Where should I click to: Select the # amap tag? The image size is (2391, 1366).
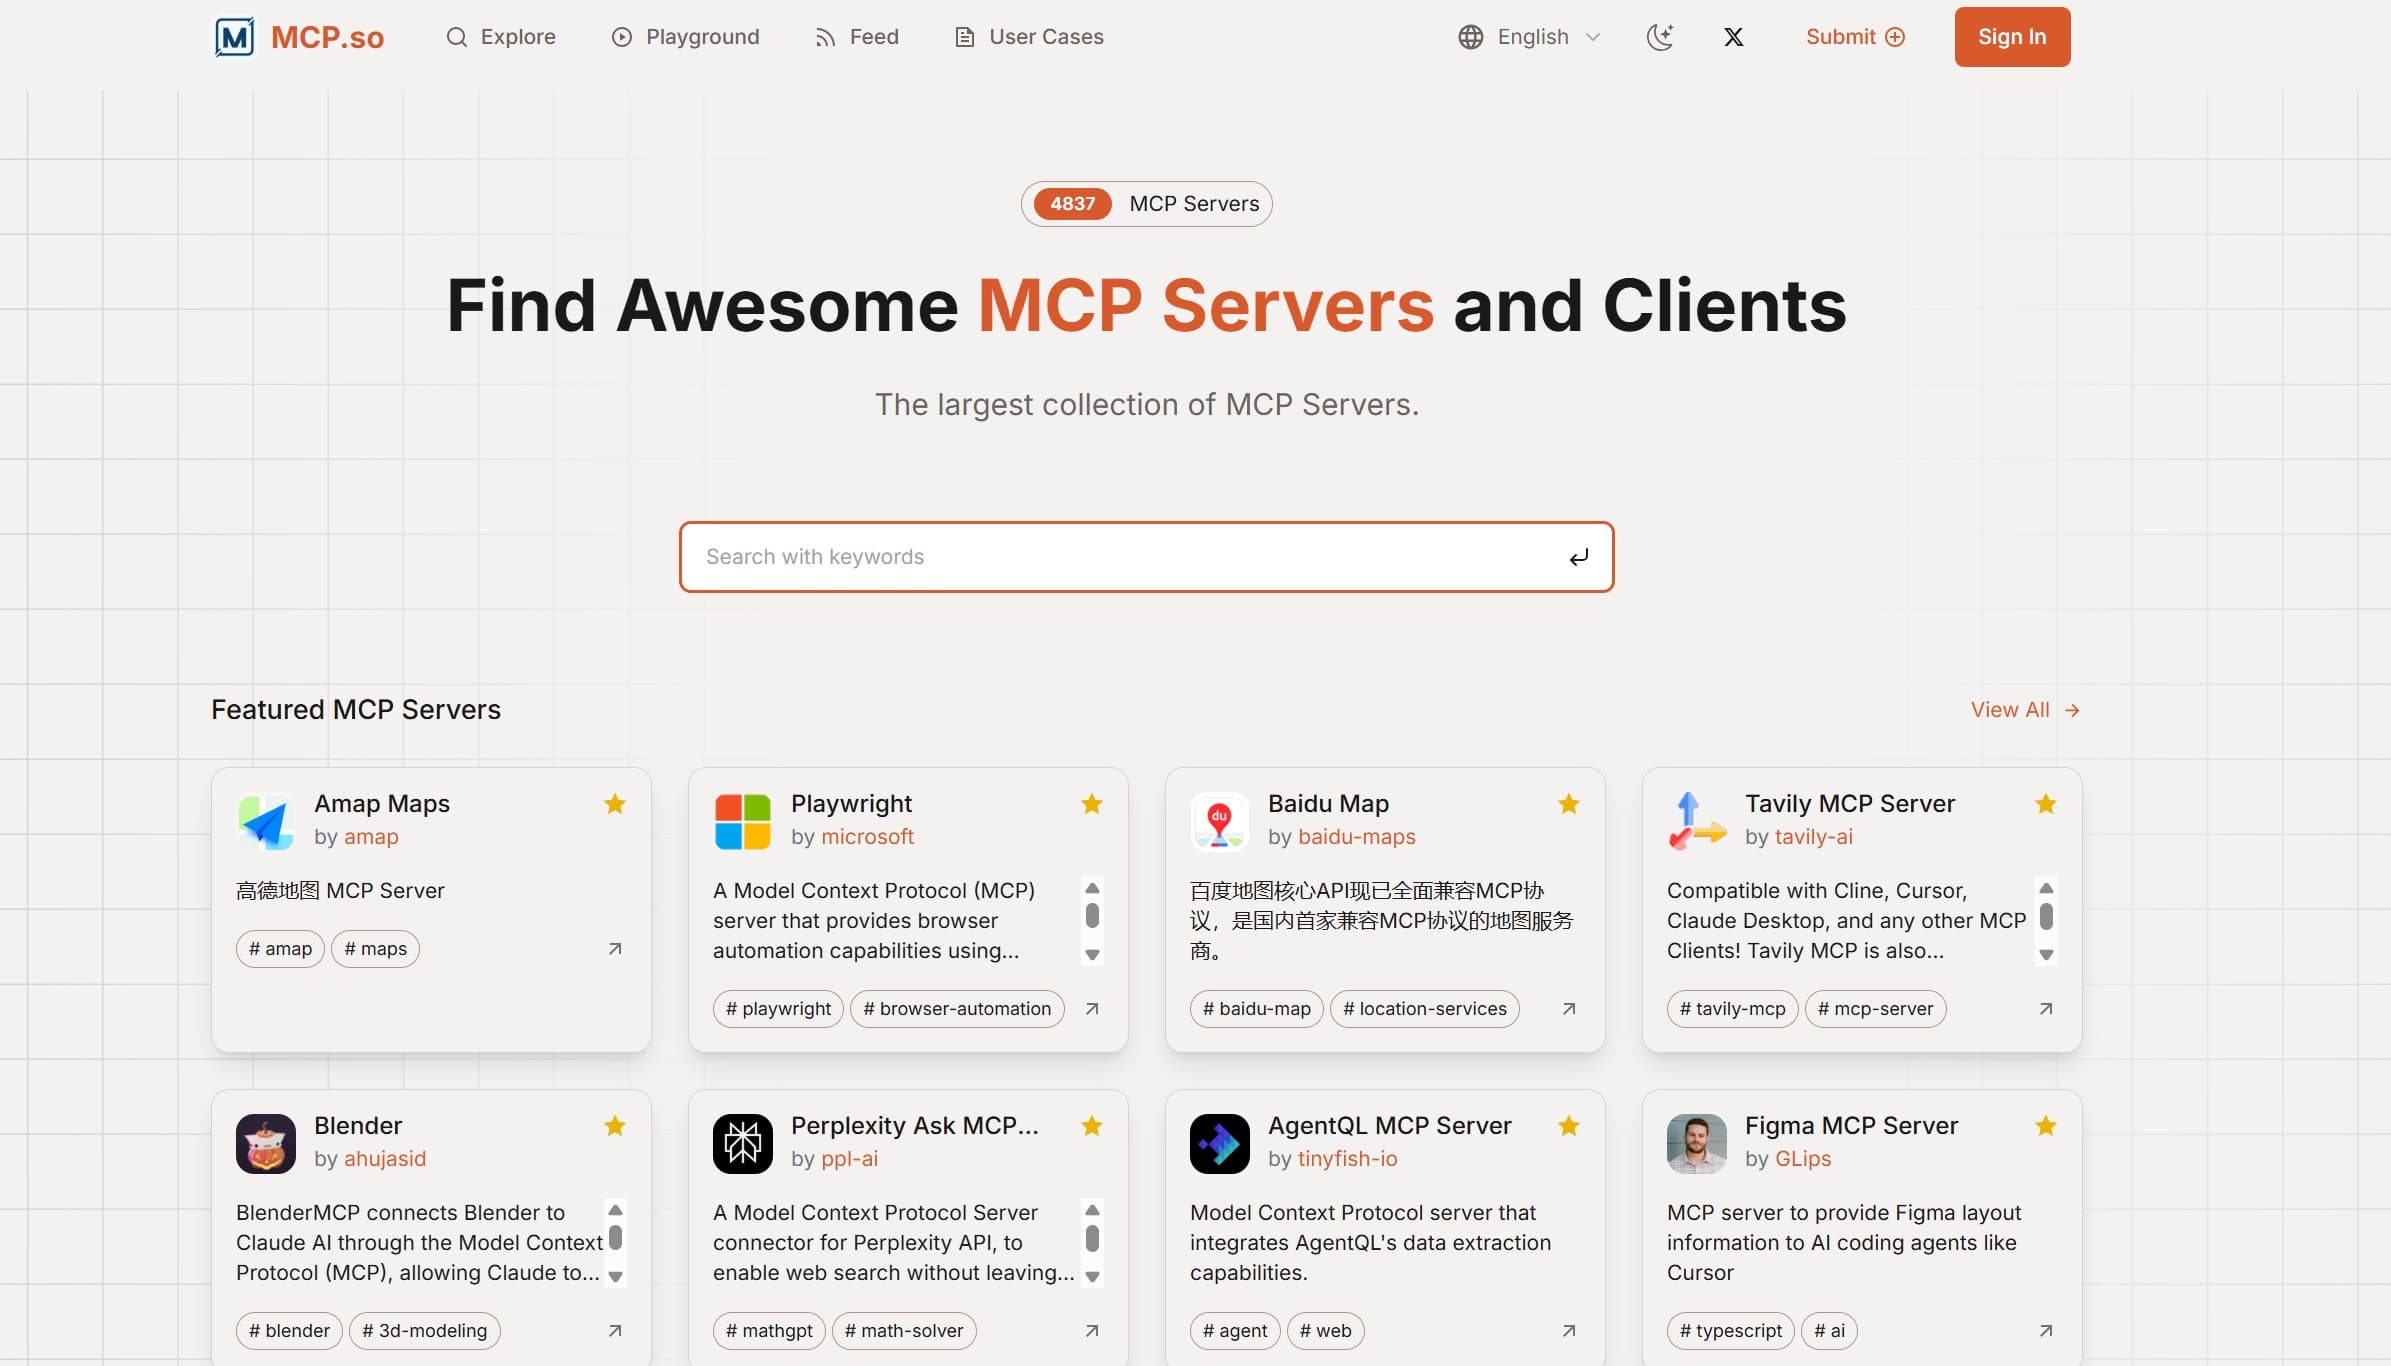[x=280, y=949]
